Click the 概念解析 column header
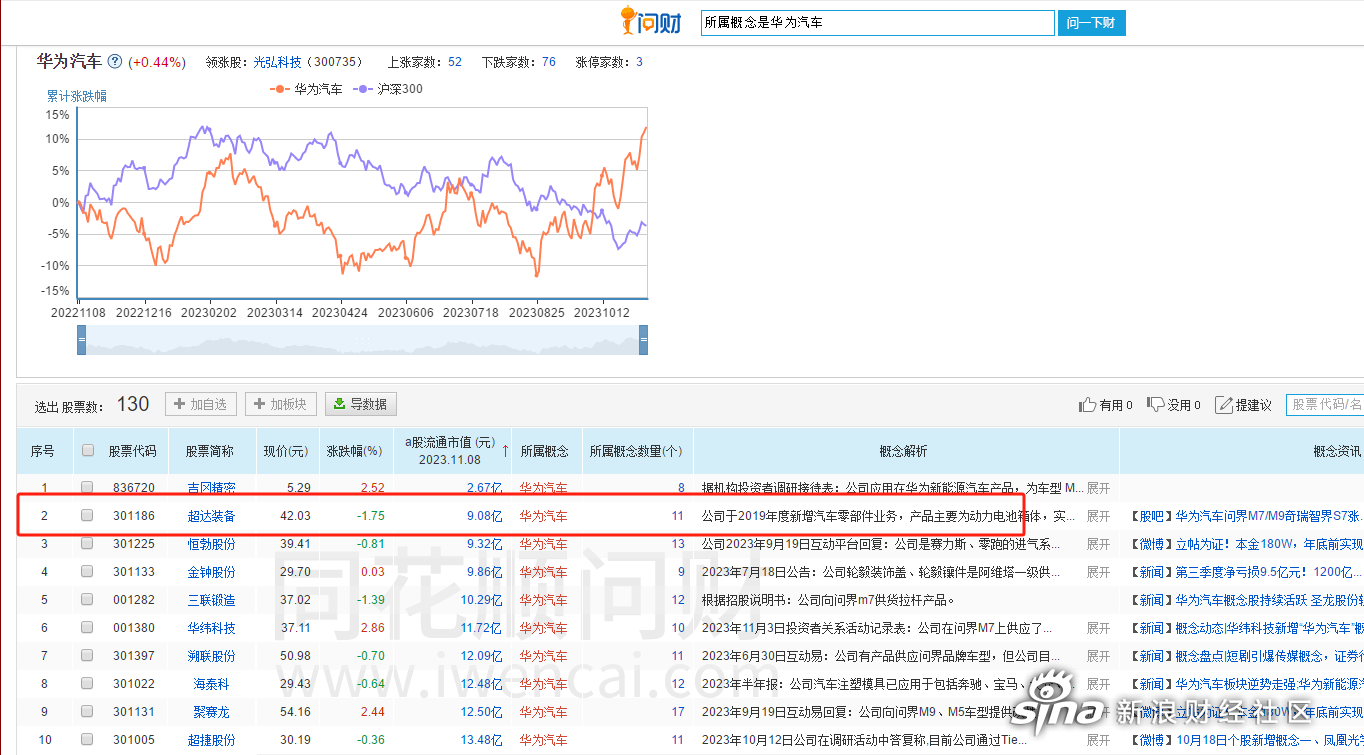 point(904,451)
